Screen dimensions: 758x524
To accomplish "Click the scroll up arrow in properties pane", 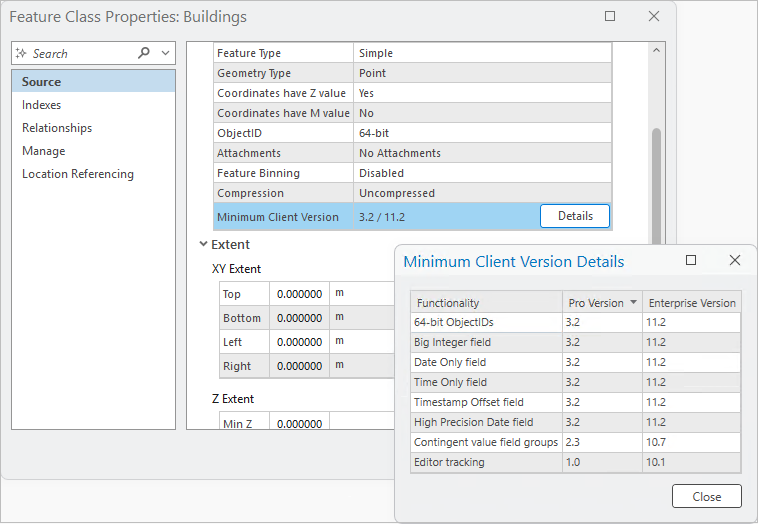I will coord(656,50).
